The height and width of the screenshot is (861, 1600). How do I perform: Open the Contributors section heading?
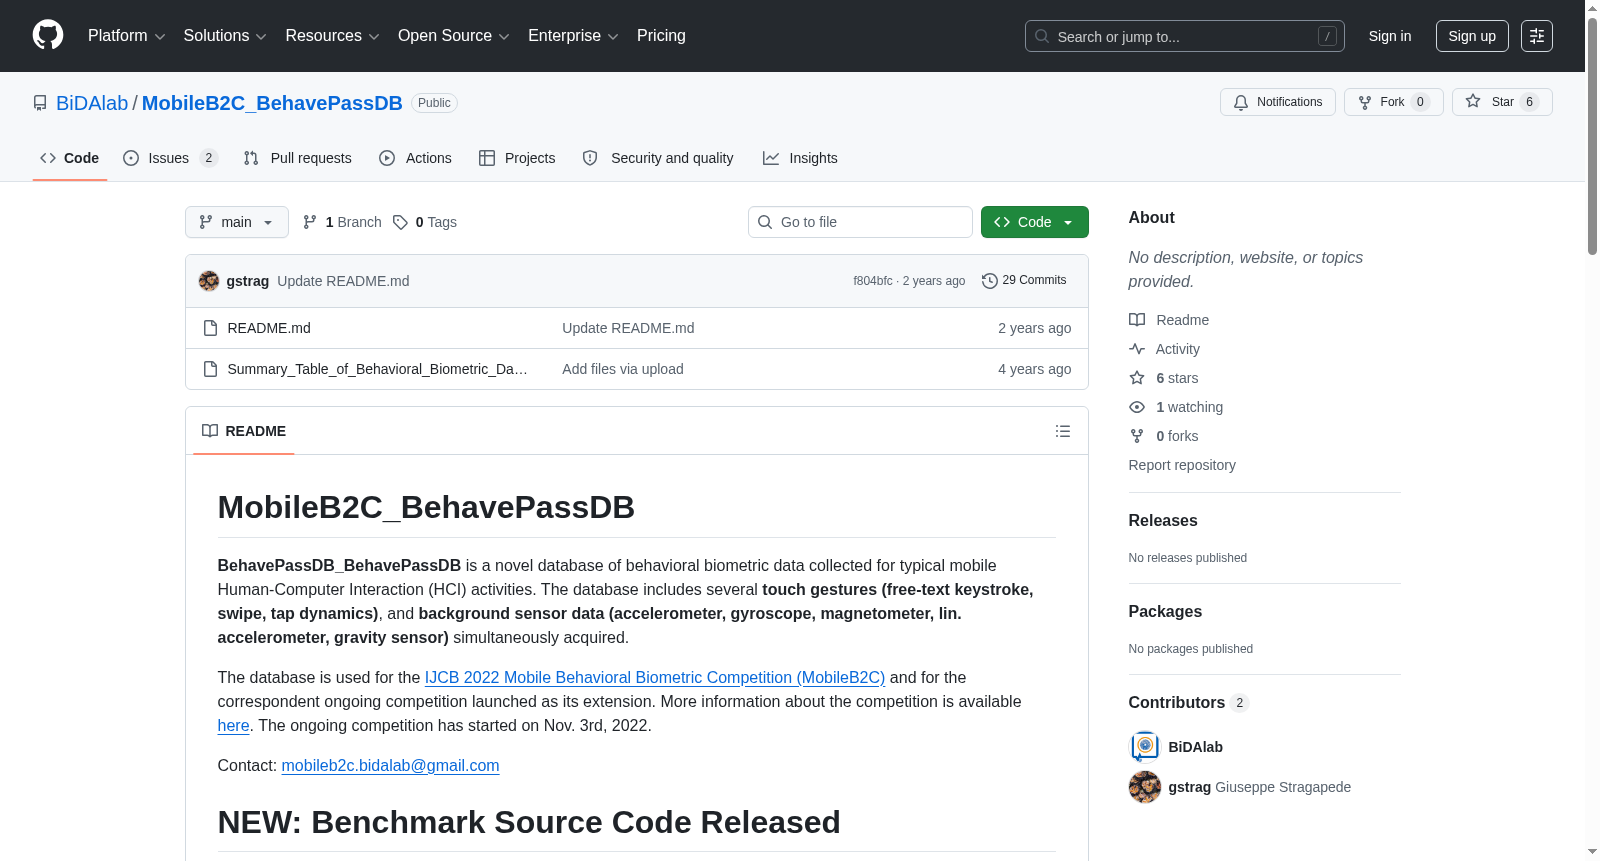pyautogui.click(x=1188, y=703)
